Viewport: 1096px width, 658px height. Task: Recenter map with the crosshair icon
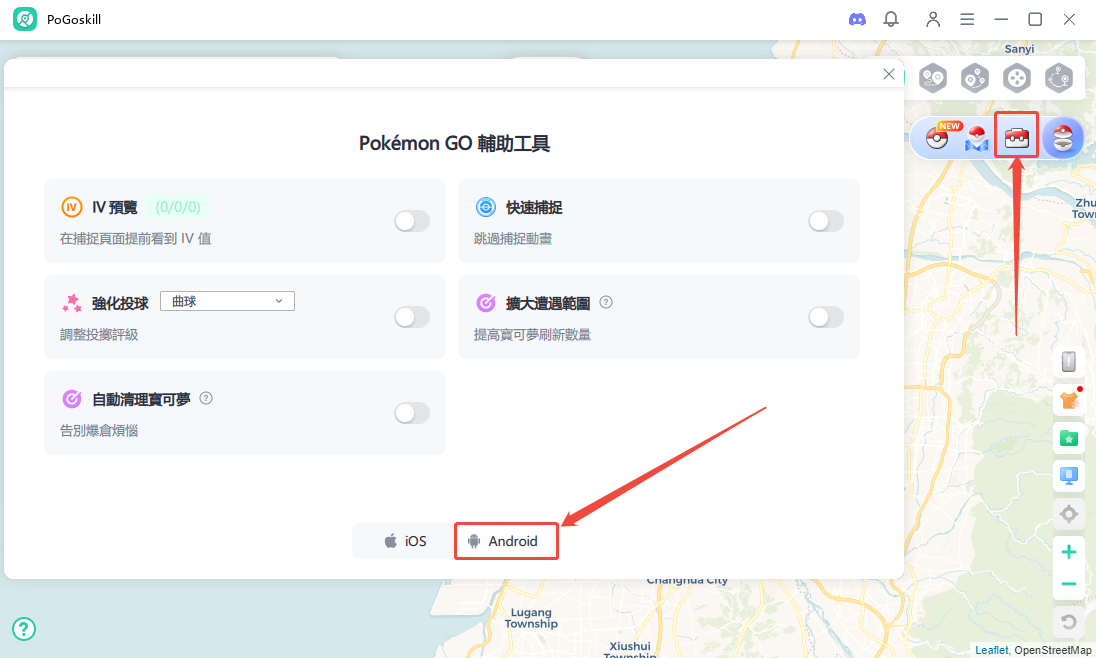pyautogui.click(x=1069, y=515)
